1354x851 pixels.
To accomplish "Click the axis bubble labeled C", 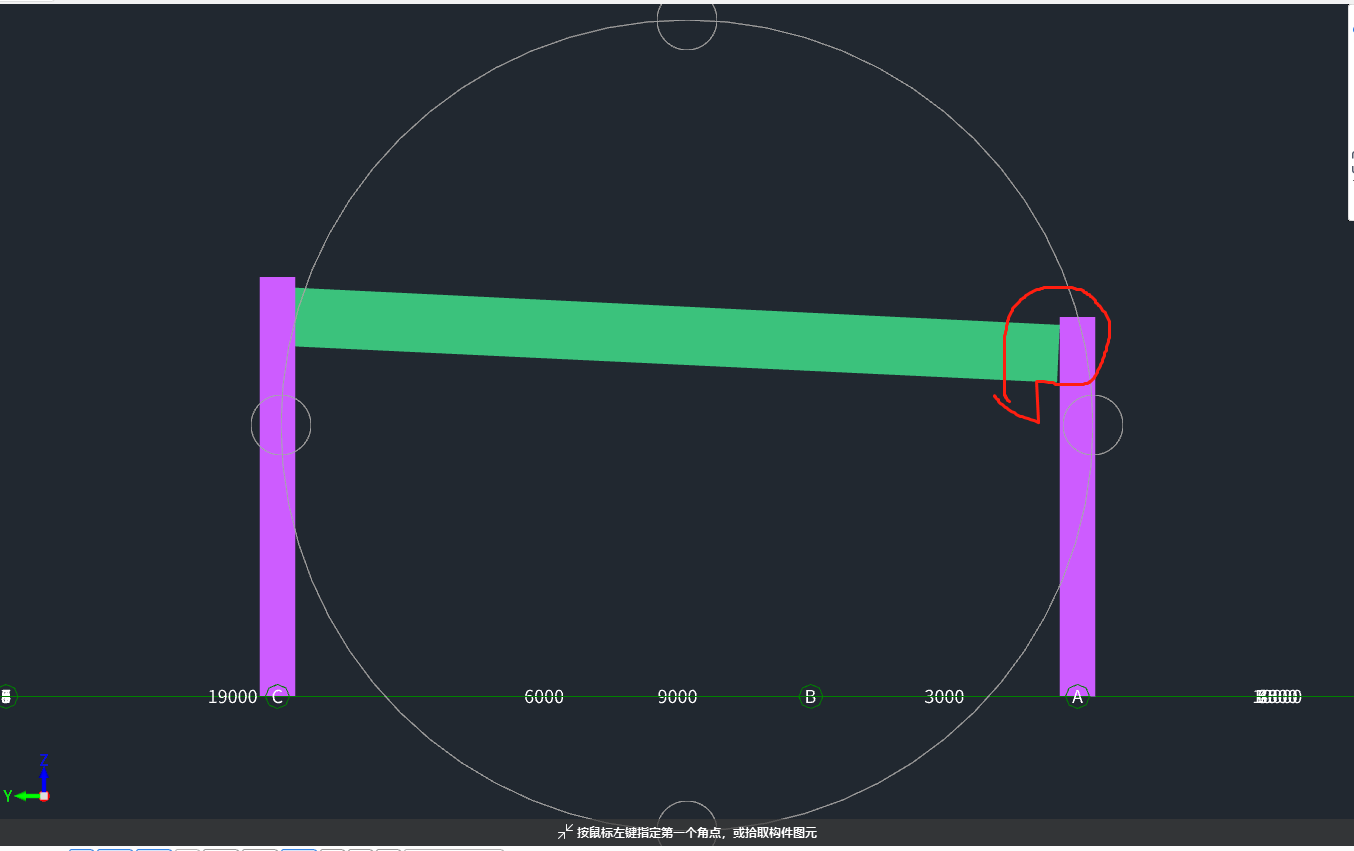I will 277,696.
